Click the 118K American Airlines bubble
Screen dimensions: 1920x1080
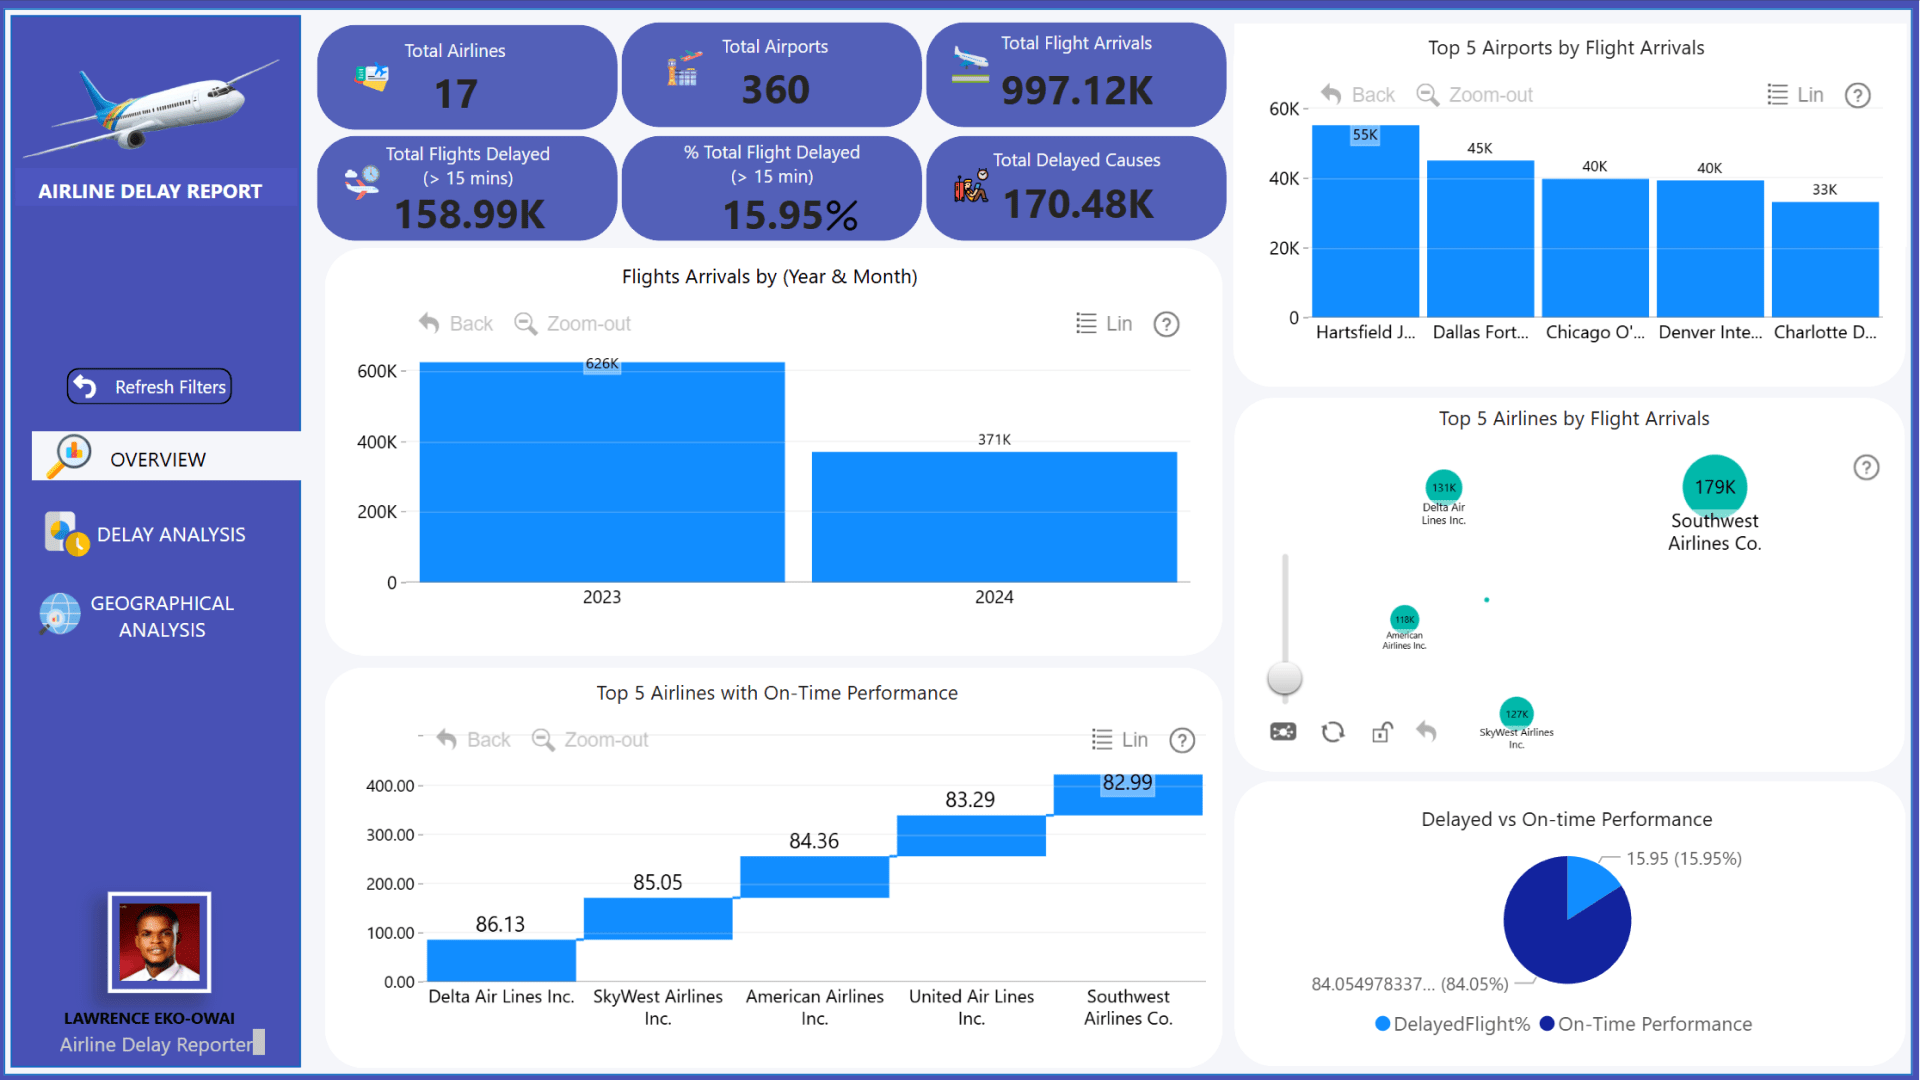click(x=1405, y=619)
